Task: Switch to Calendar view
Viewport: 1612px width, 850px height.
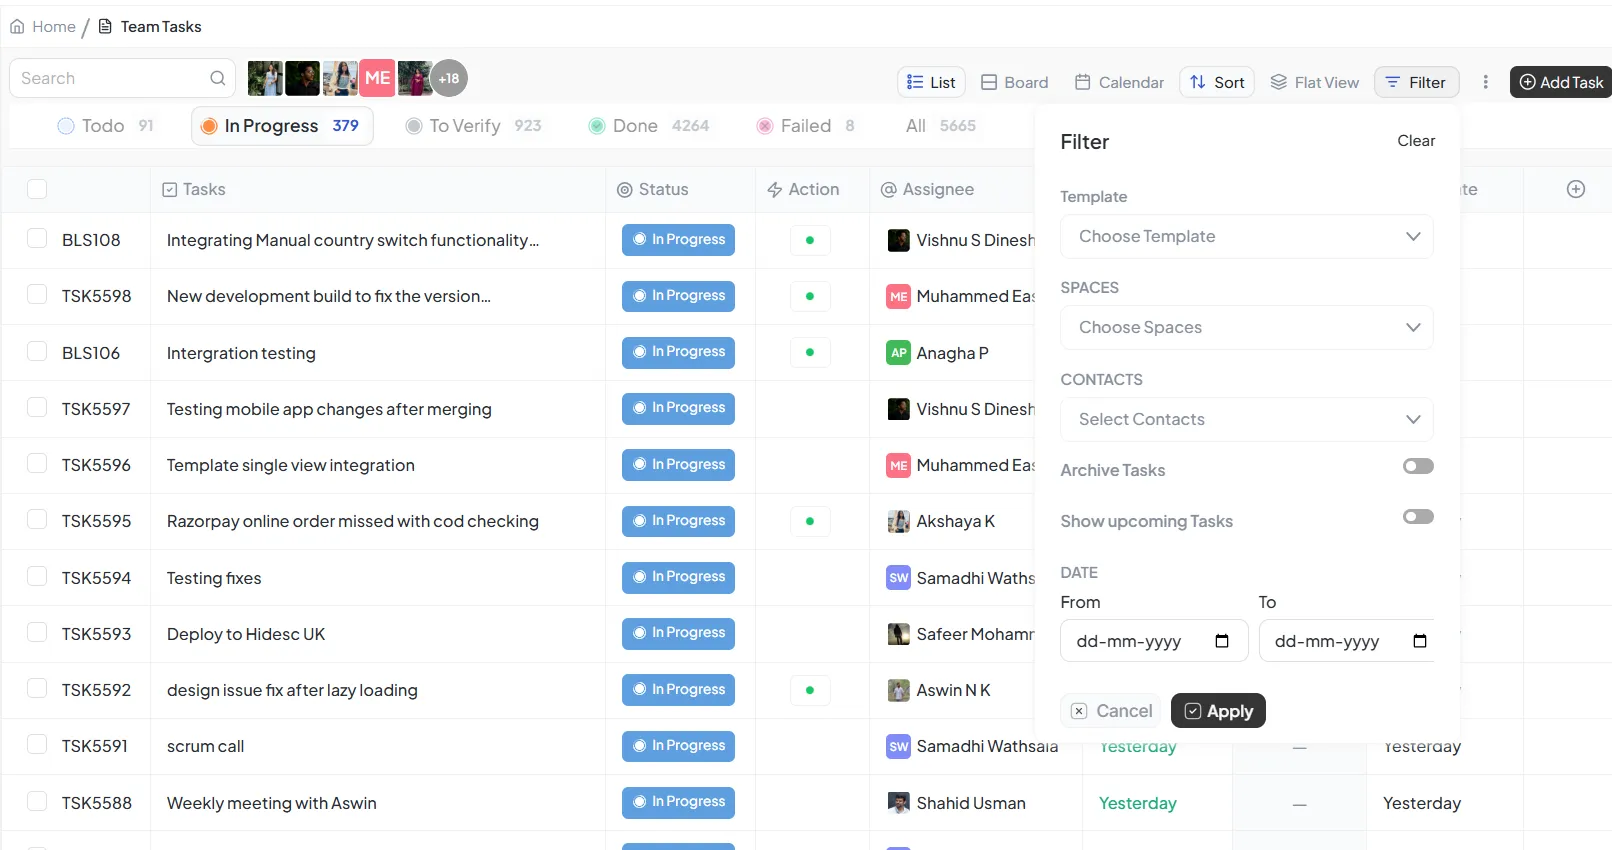Action: [x=1119, y=82]
